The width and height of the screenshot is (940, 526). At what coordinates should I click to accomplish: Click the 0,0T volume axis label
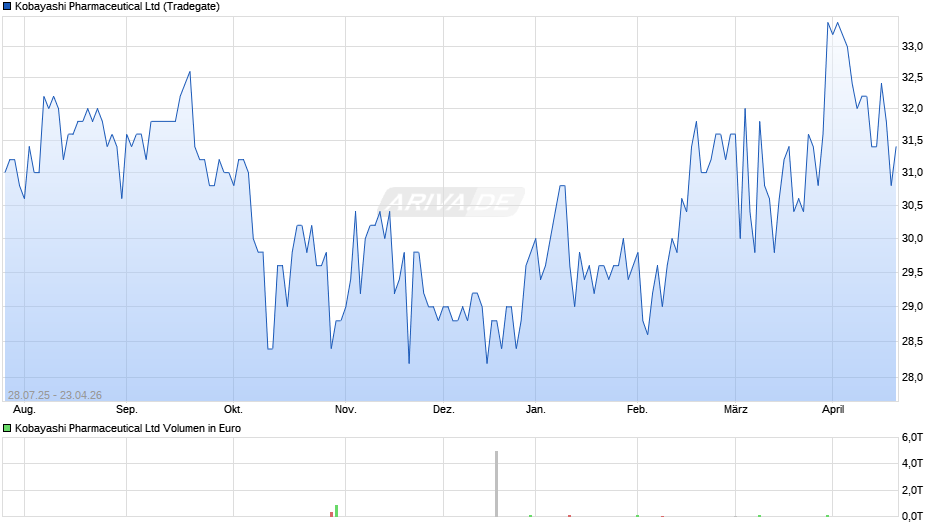pyautogui.click(x=912, y=516)
